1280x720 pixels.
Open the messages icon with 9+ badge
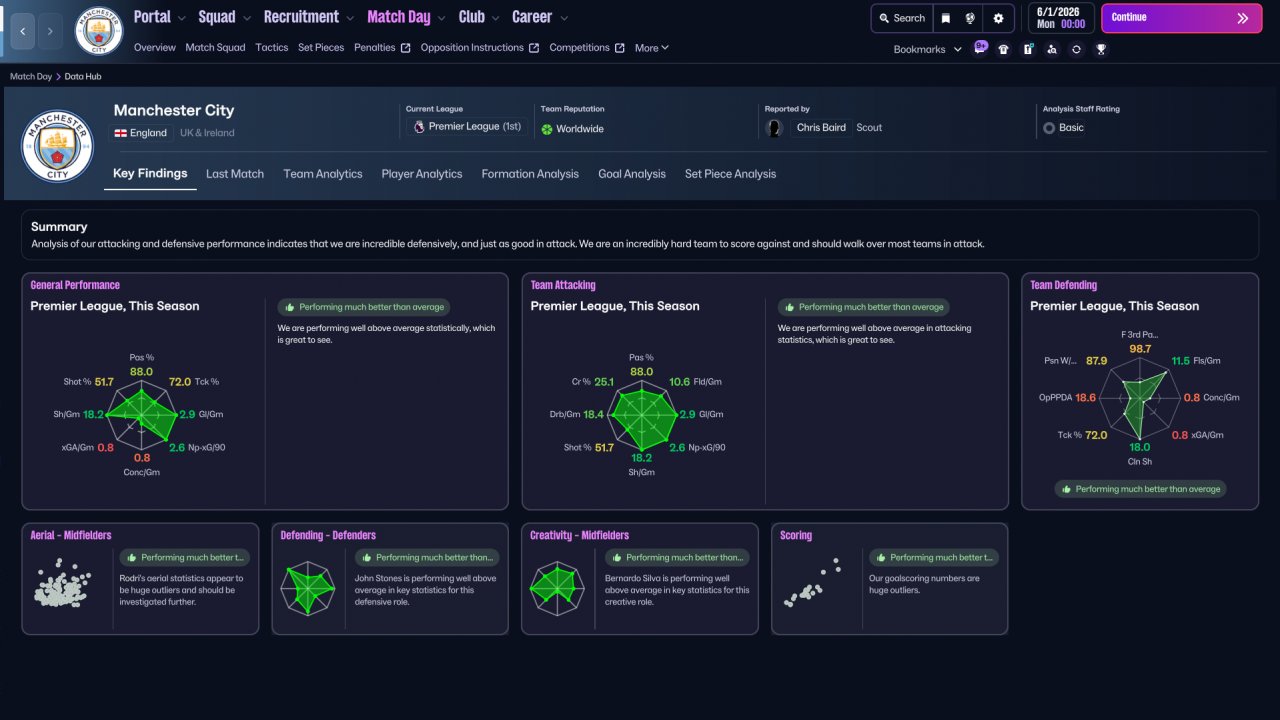pos(980,48)
